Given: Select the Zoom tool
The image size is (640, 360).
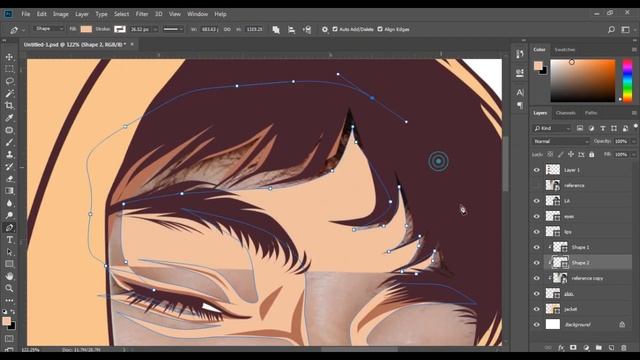Looking at the screenshot, I should point(9,288).
